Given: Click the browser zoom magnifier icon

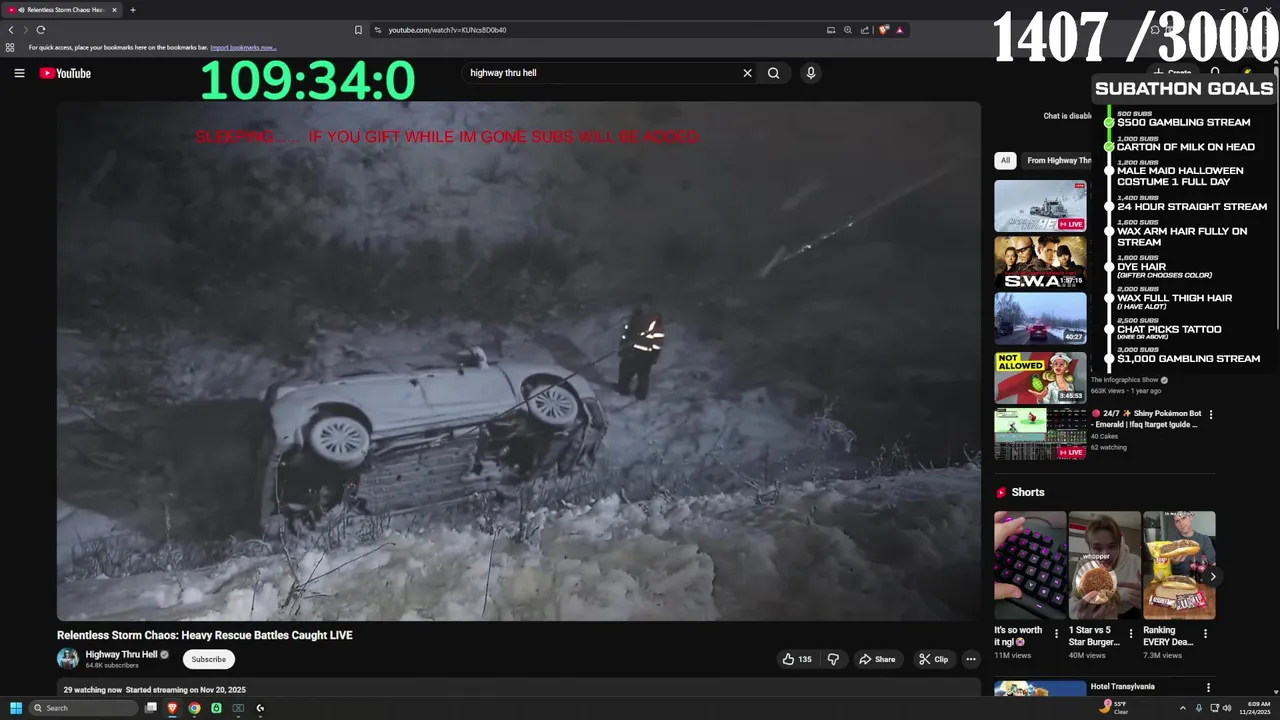Looking at the screenshot, I should point(848,30).
